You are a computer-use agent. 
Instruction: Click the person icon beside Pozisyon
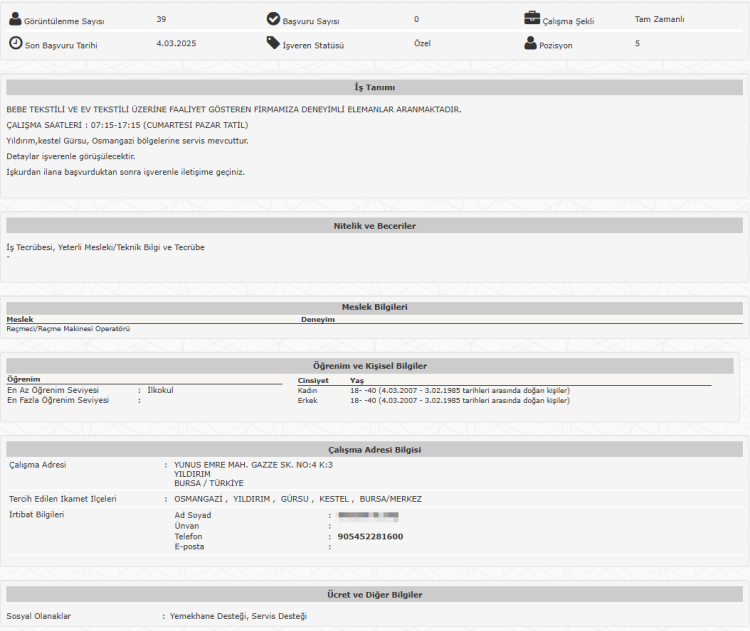pyautogui.click(x=531, y=43)
